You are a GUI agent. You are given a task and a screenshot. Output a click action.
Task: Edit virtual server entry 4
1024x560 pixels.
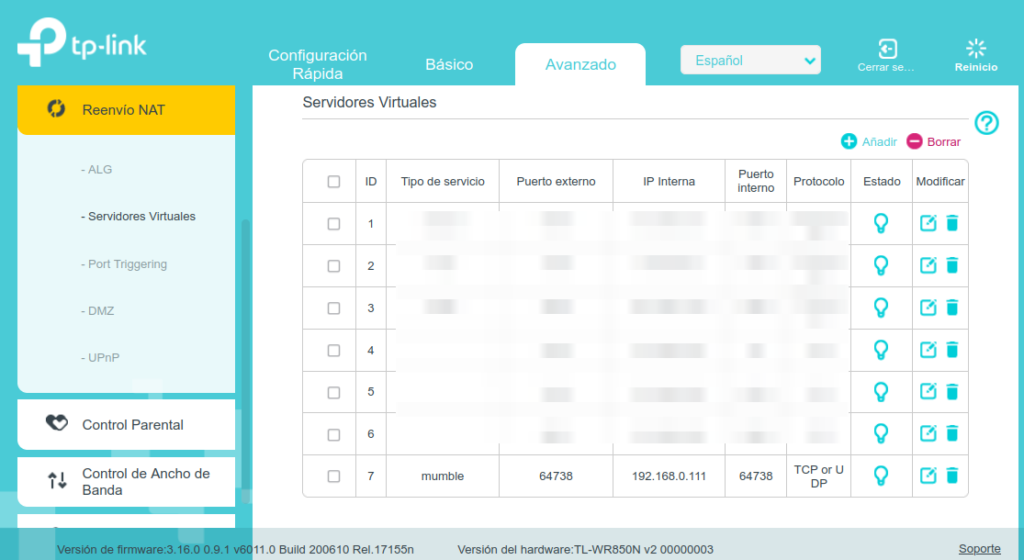tap(928, 350)
